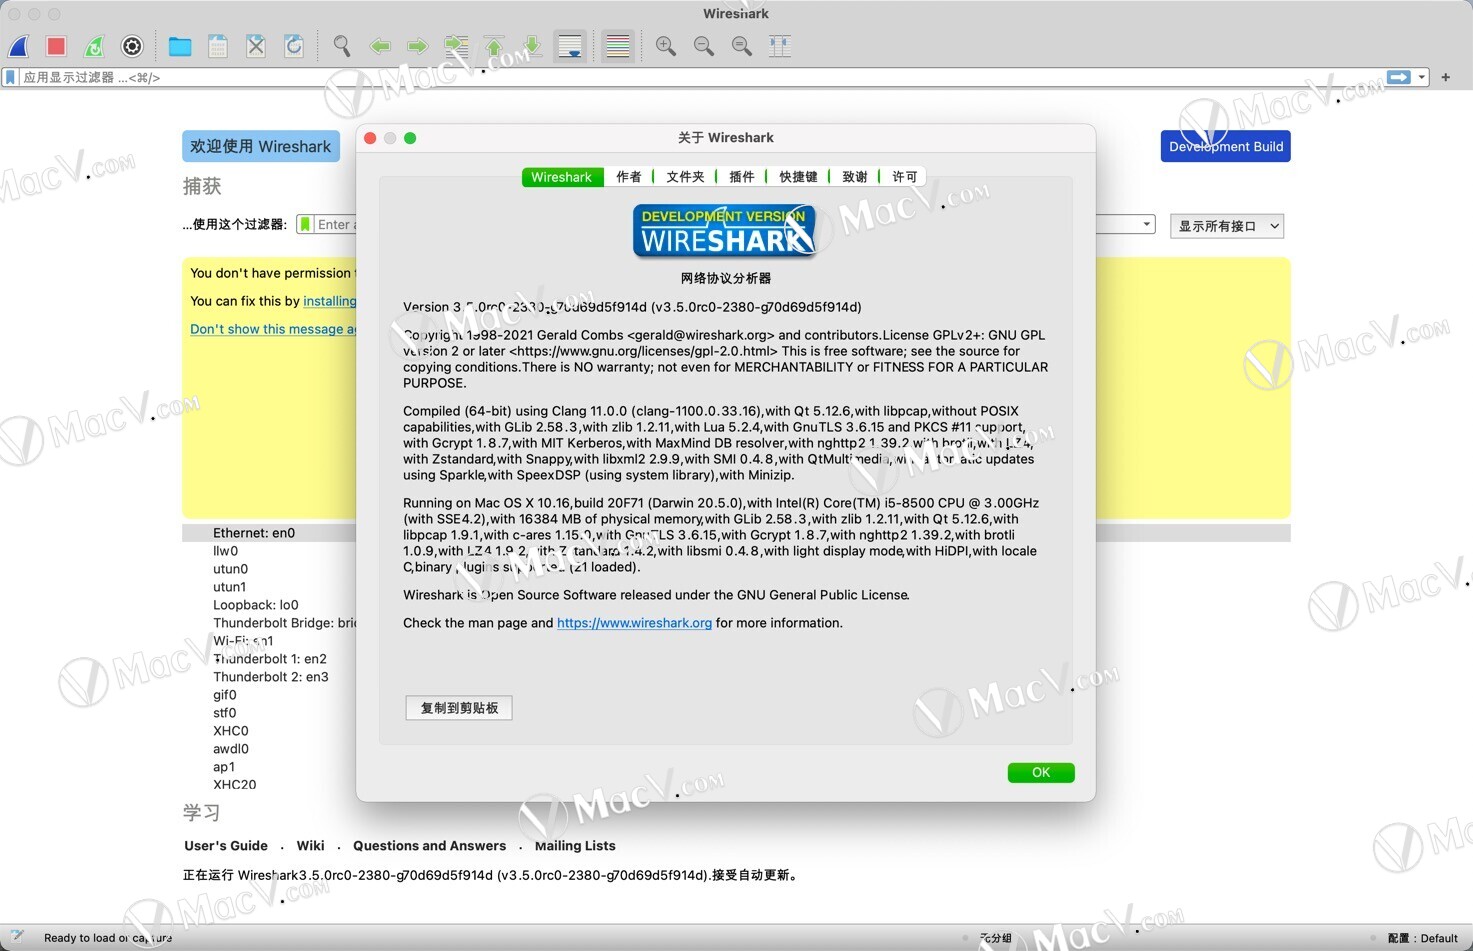Go back to the previous packet arrow
Viewport: 1473px width, 951px height.
point(380,46)
